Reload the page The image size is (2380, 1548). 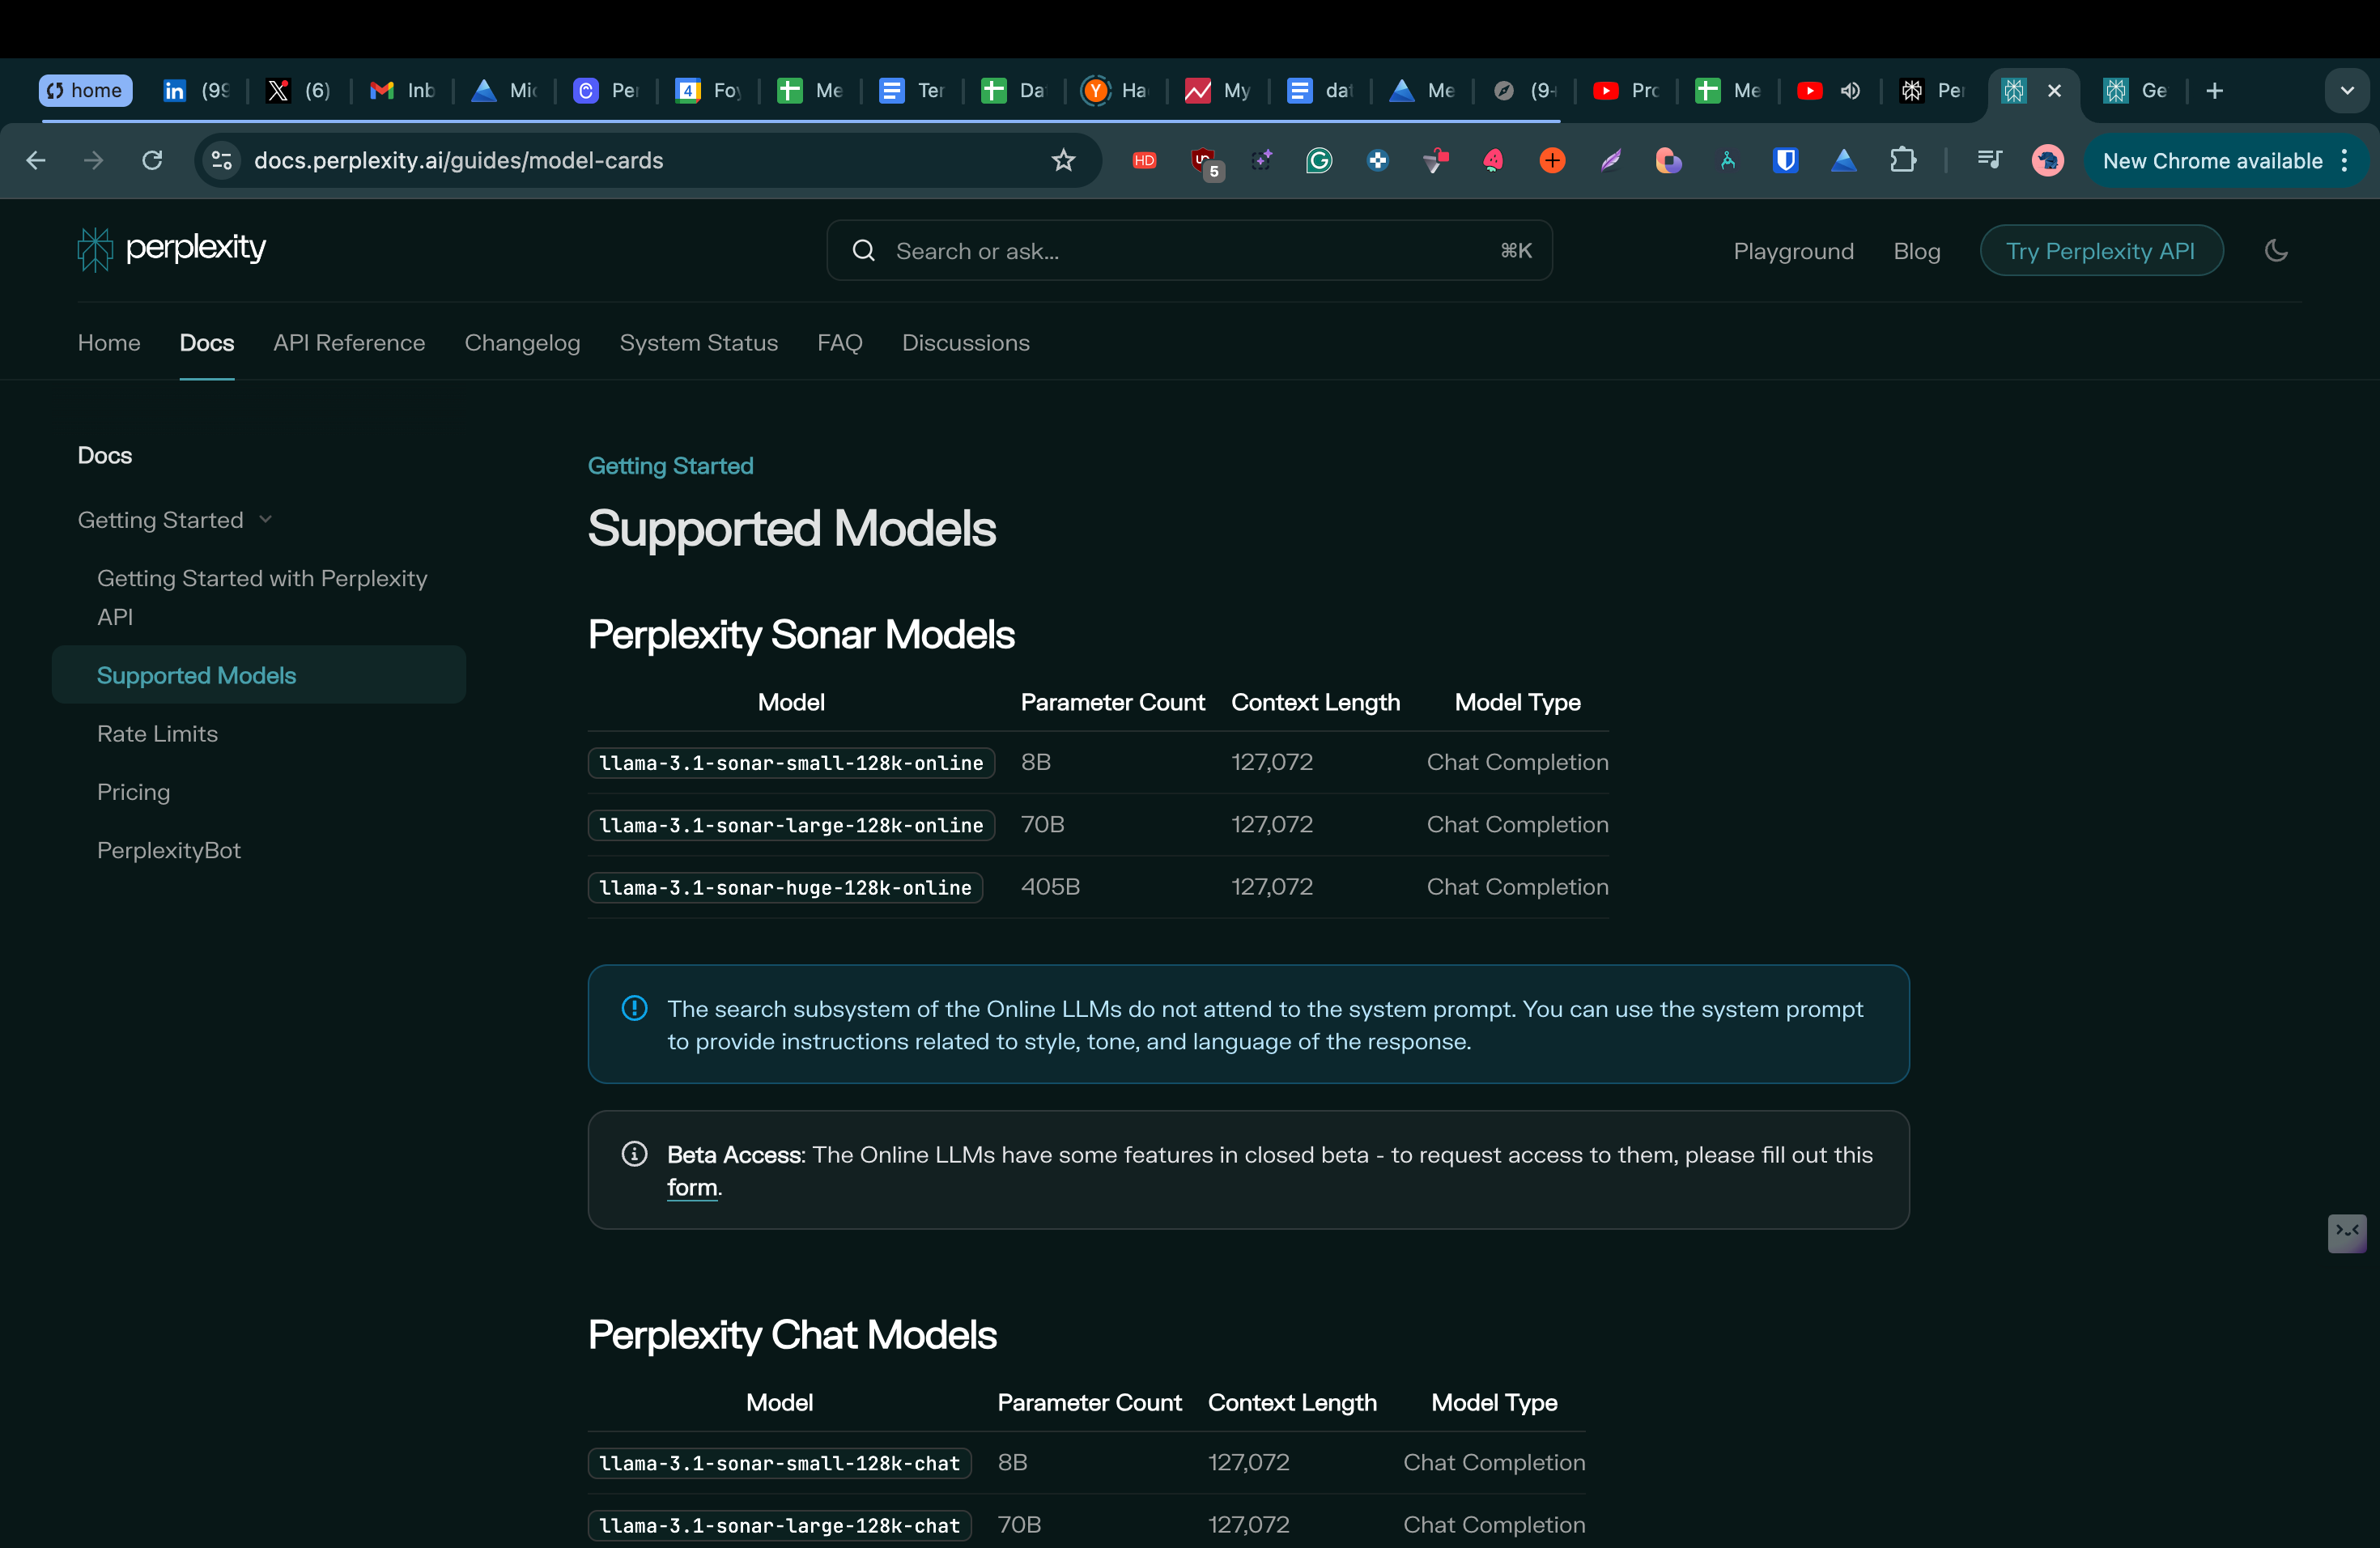pos(152,160)
